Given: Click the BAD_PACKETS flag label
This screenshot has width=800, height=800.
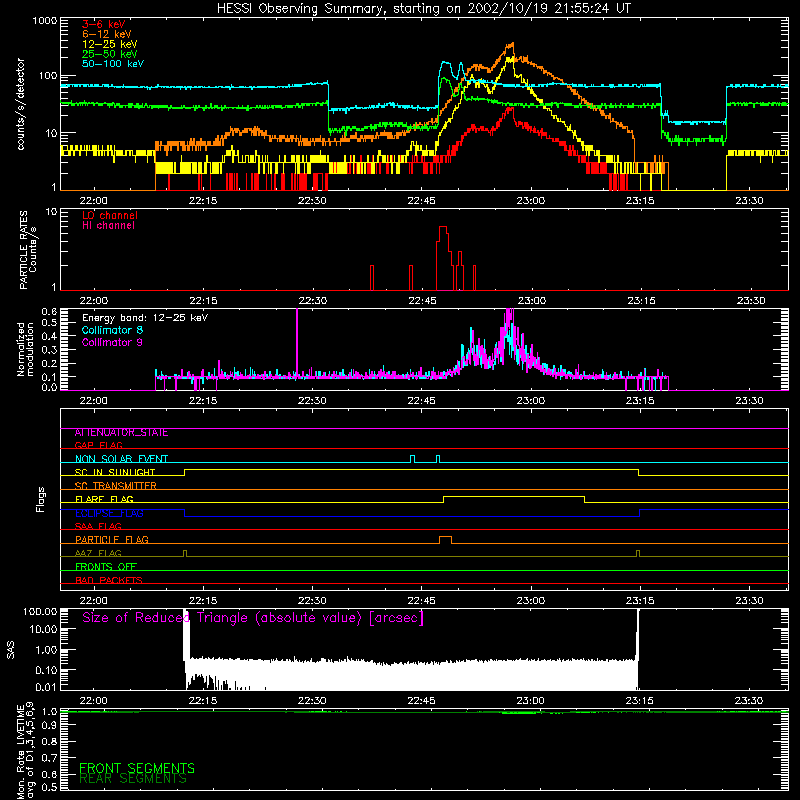Looking at the screenshot, I should click(x=109, y=580).
